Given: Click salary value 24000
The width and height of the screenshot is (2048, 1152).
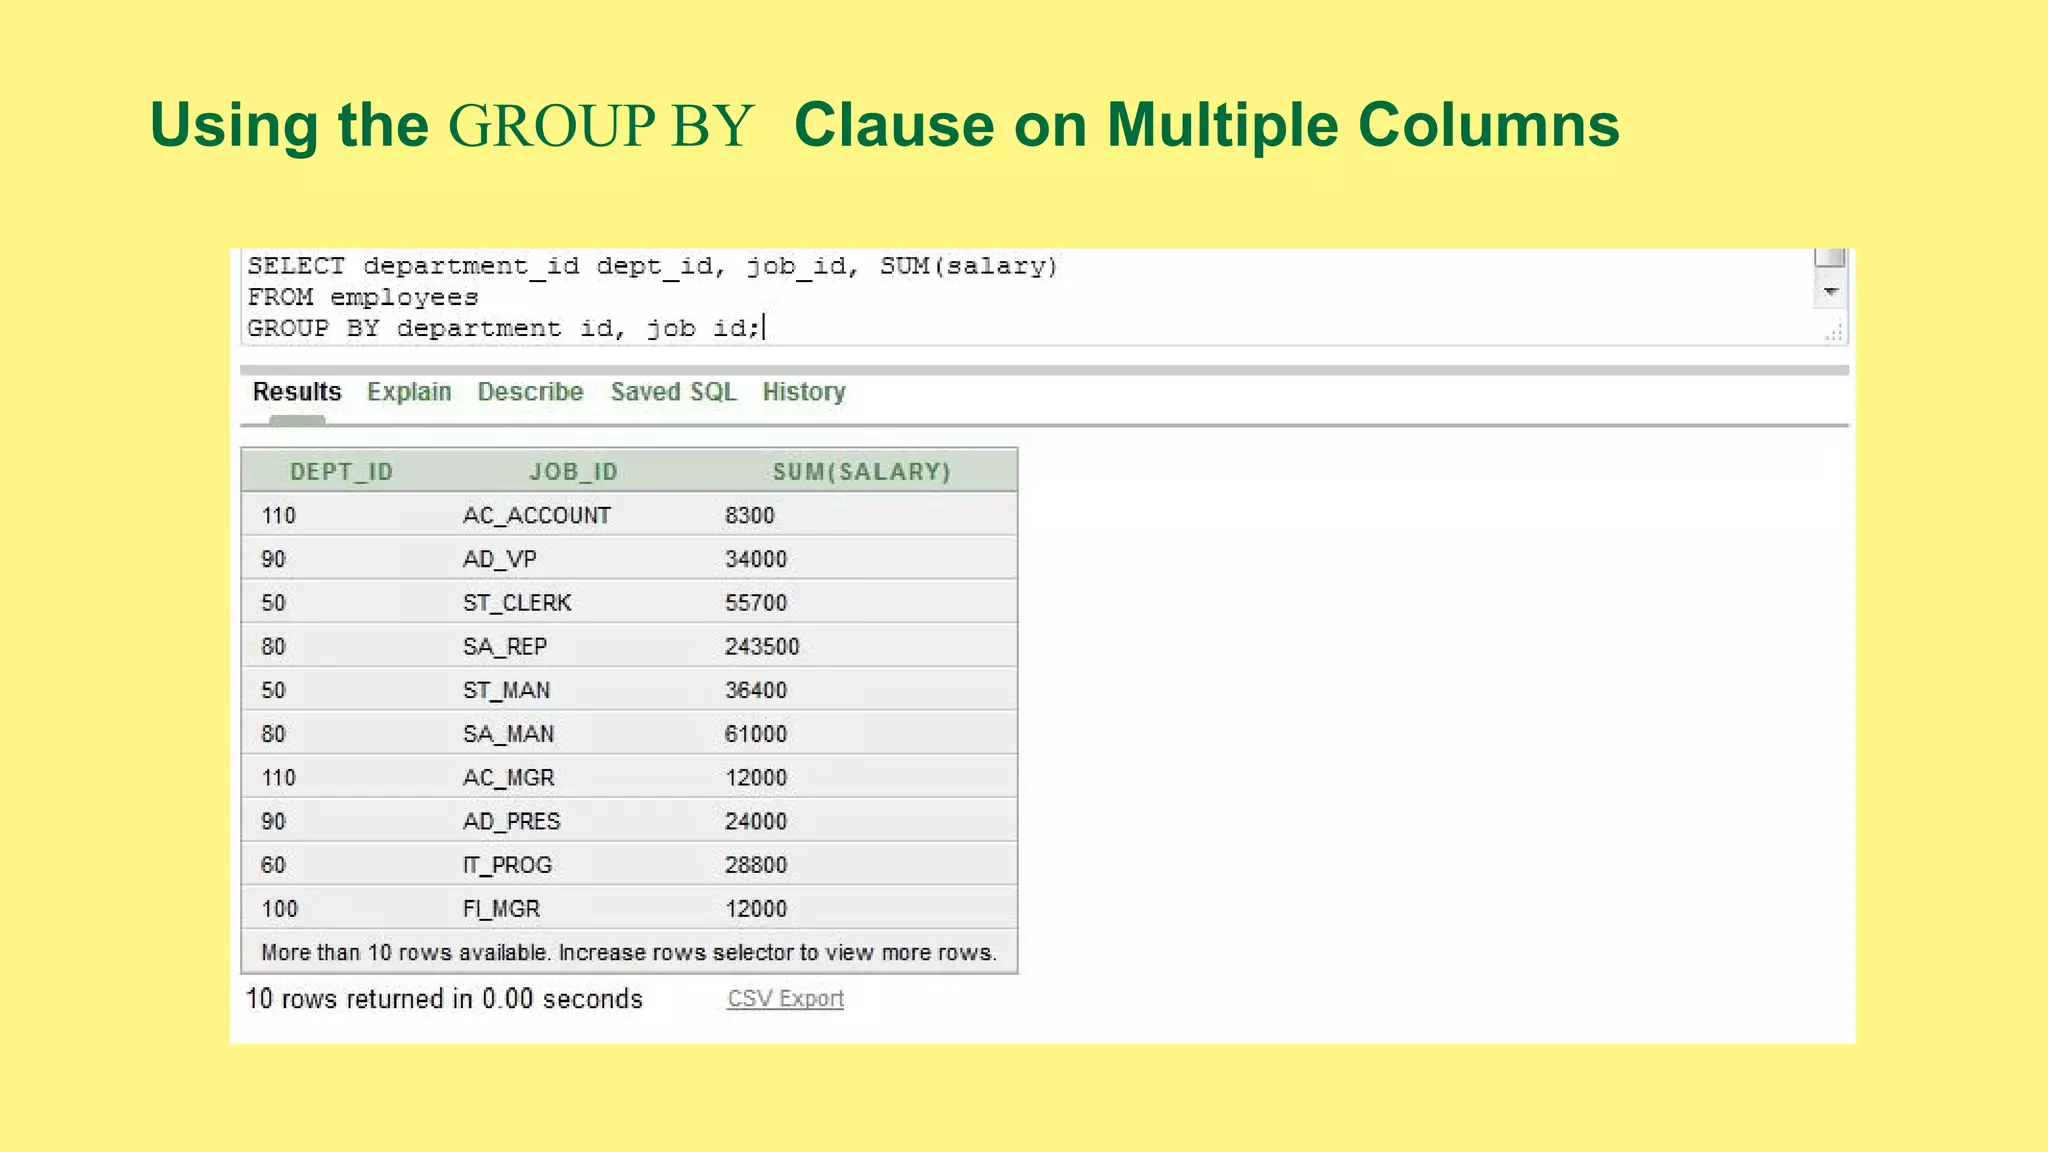Looking at the screenshot, I should pos(756,821).
